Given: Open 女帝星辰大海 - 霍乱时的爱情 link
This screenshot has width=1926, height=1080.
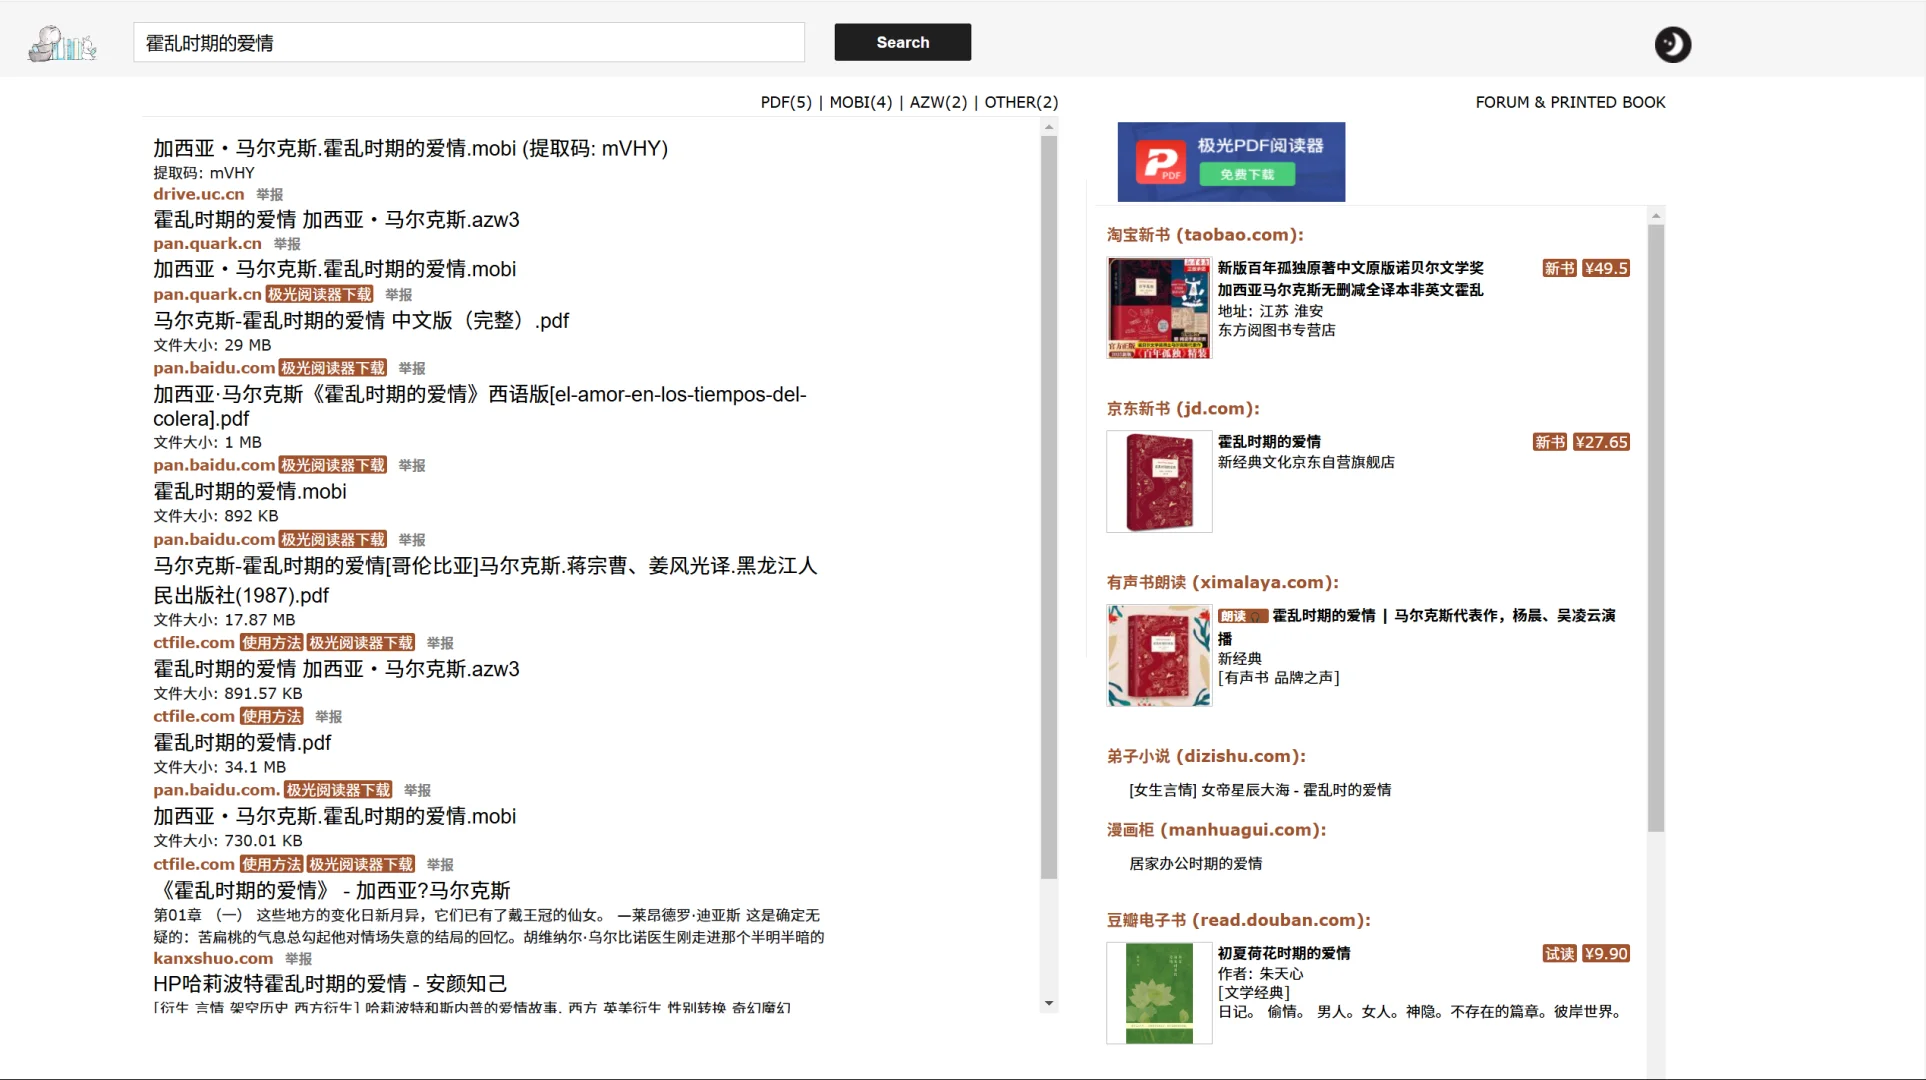Looking at the screenshot, I should (x=1260, y=790).
